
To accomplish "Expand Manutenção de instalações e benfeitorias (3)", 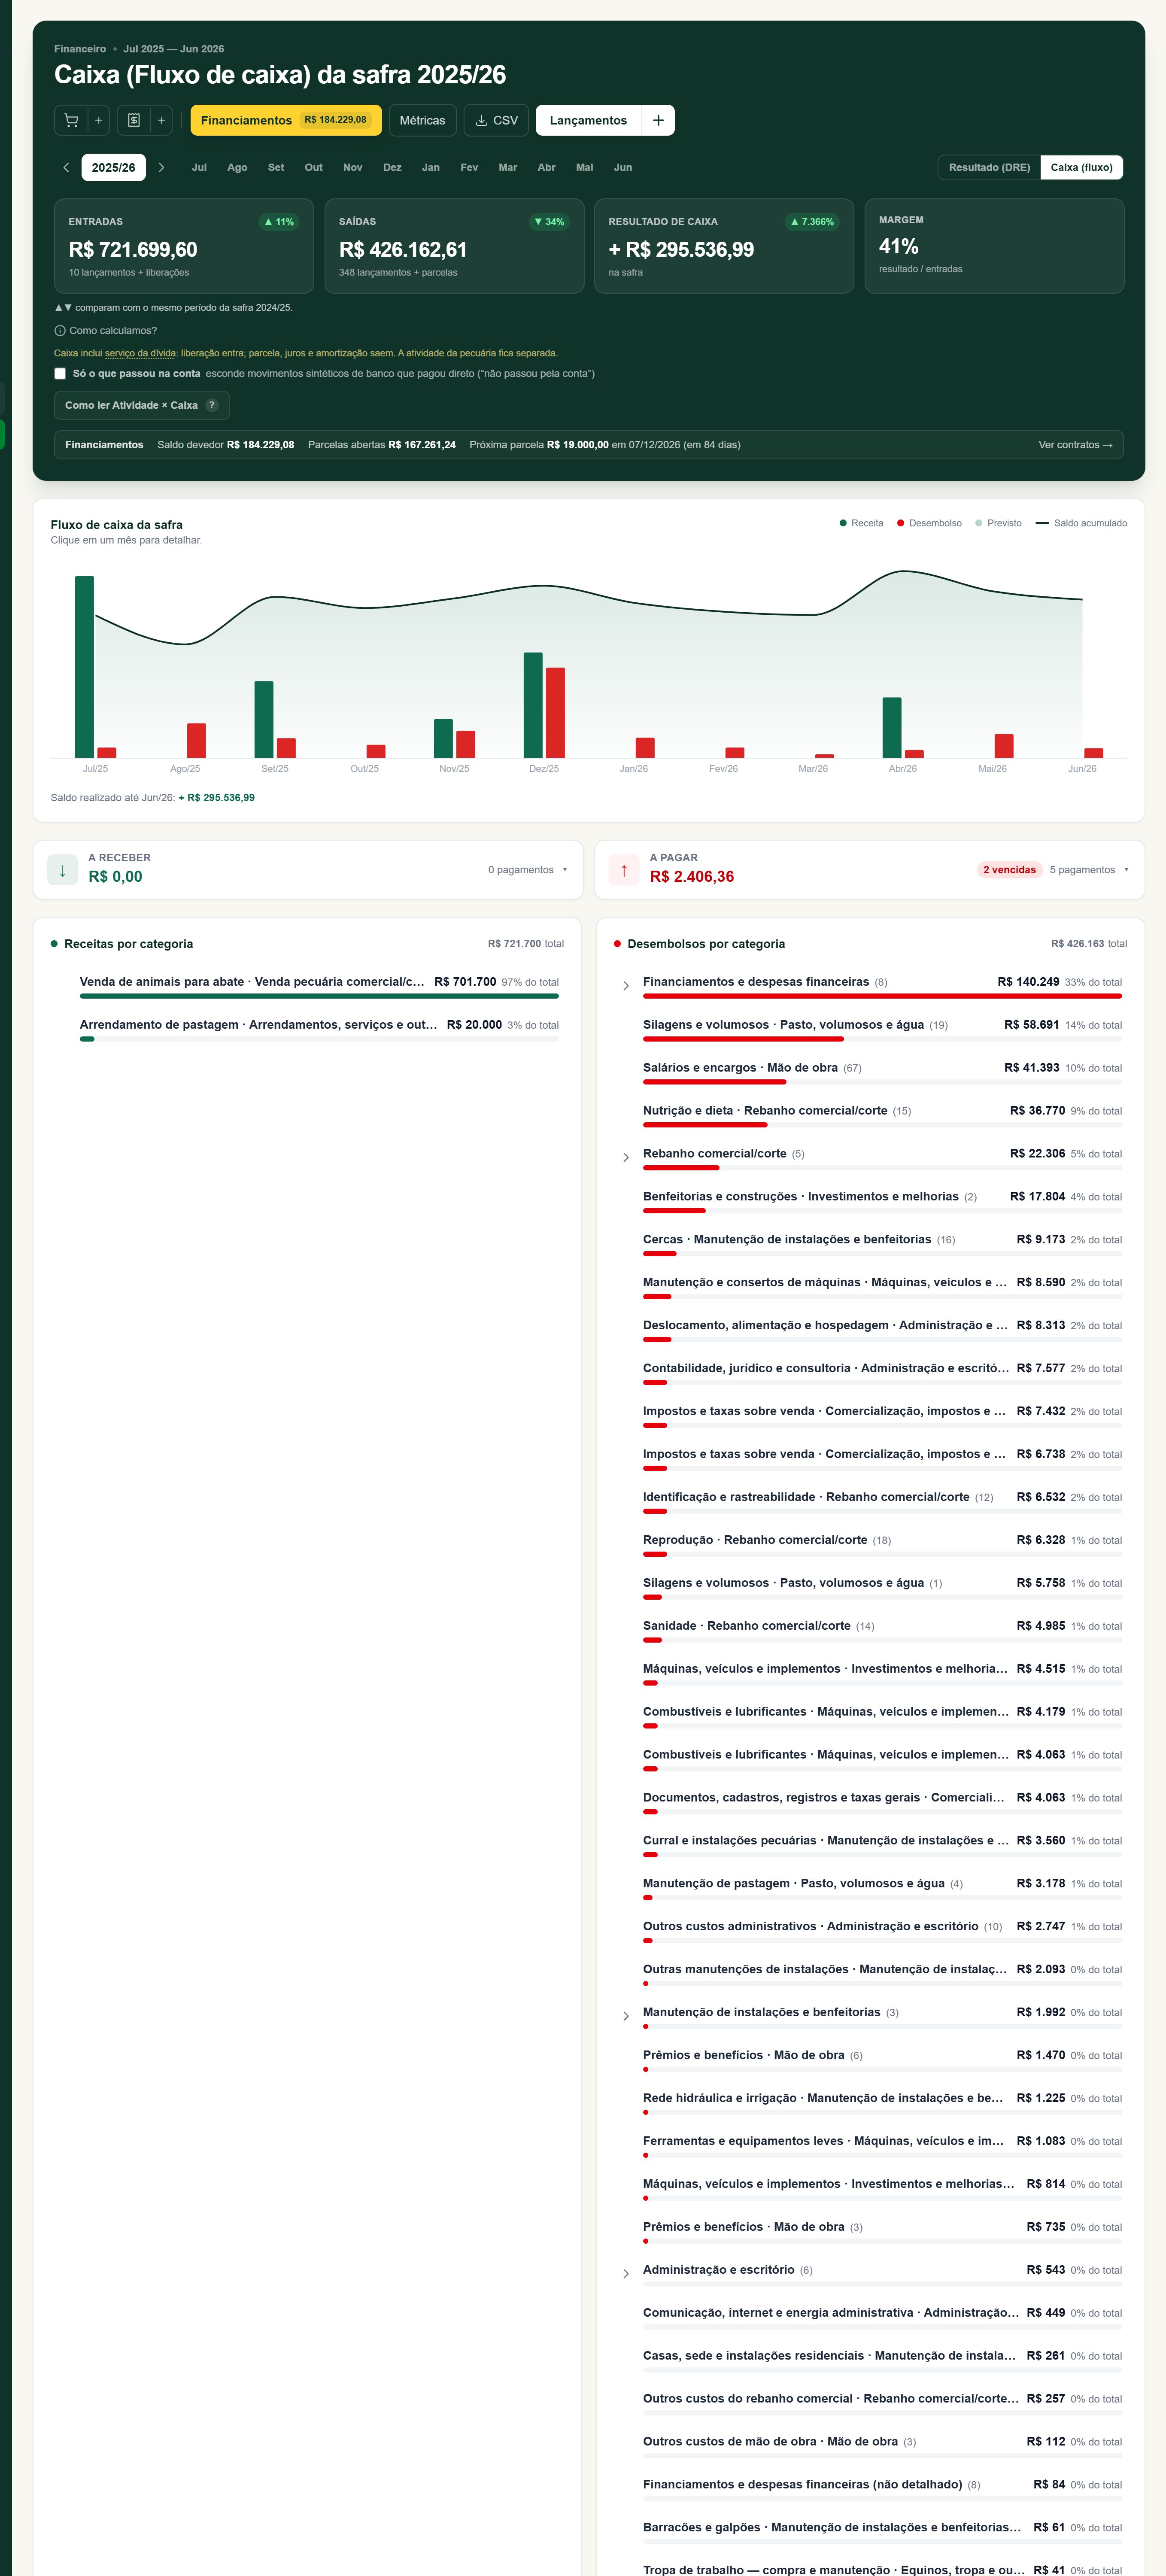I will 626,2016.
